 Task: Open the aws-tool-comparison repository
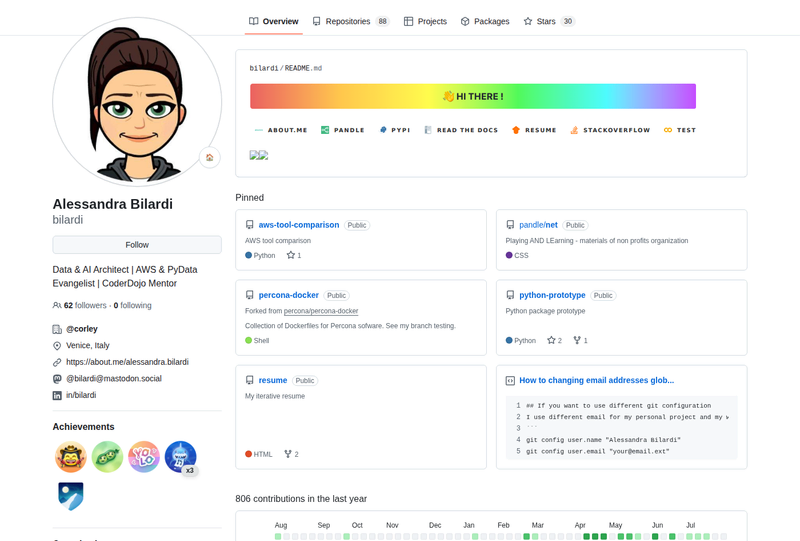point(298,225)
